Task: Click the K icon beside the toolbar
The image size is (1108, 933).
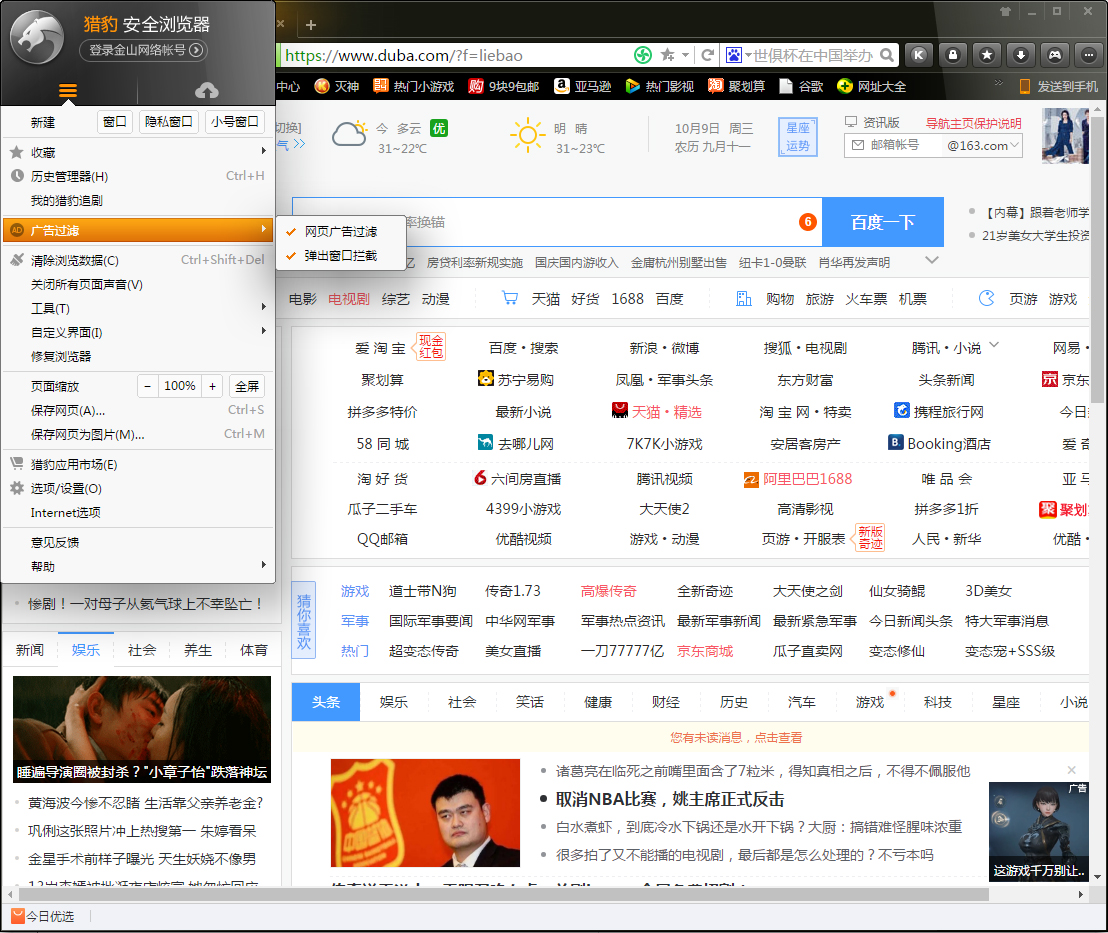Action: [x=918, y=55]
